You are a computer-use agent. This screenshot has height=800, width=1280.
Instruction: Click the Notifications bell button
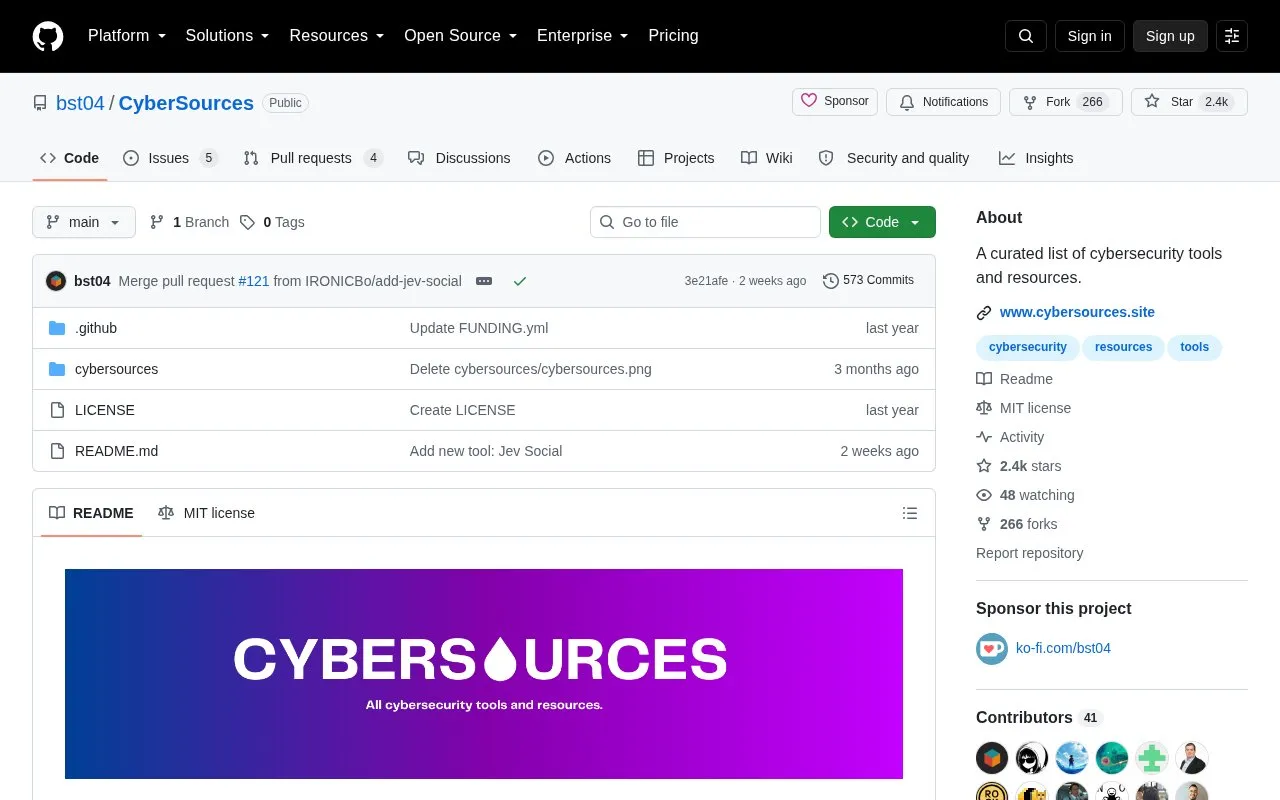(x=943, y=102)
